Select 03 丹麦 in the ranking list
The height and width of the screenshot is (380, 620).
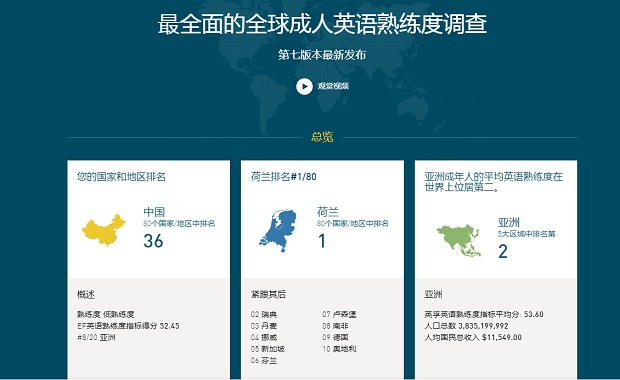coord(264,326)
